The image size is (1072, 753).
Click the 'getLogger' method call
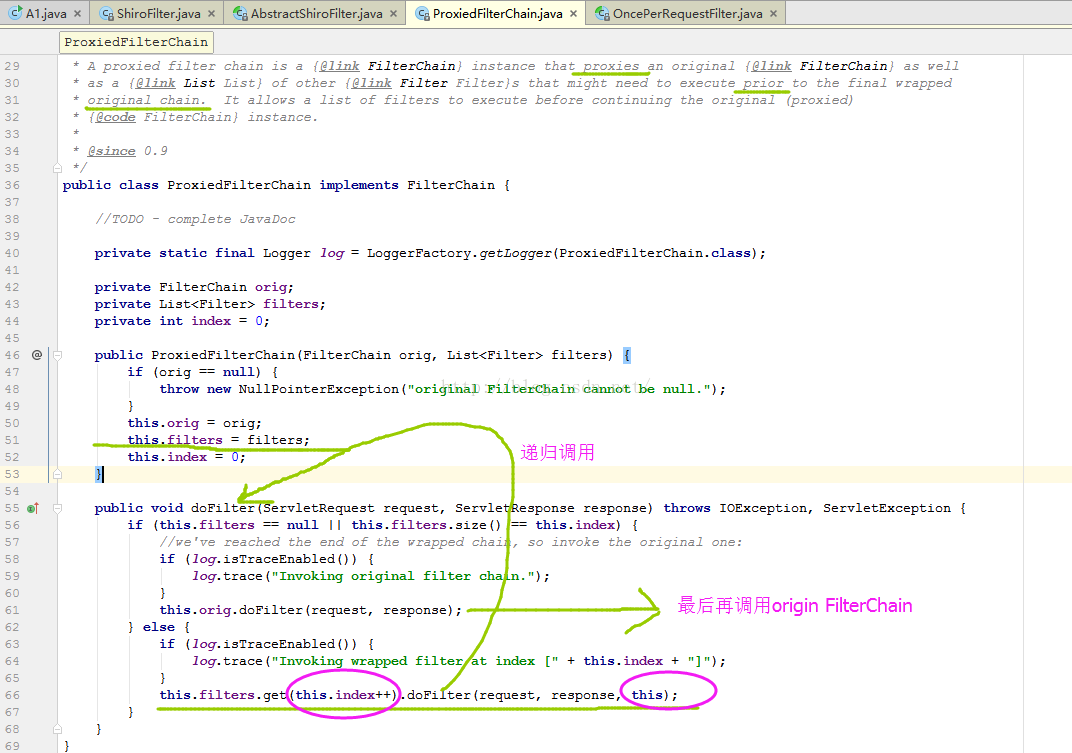(515, 253)
